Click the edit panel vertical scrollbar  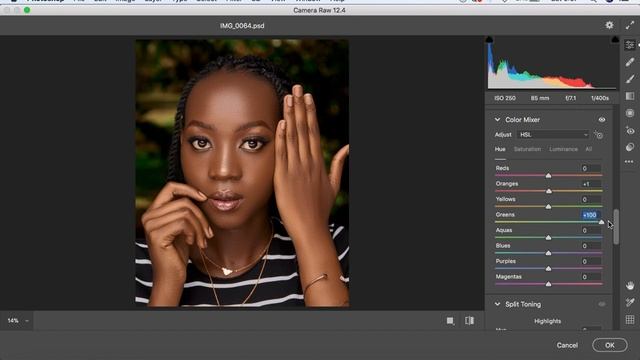pos(616,227)
